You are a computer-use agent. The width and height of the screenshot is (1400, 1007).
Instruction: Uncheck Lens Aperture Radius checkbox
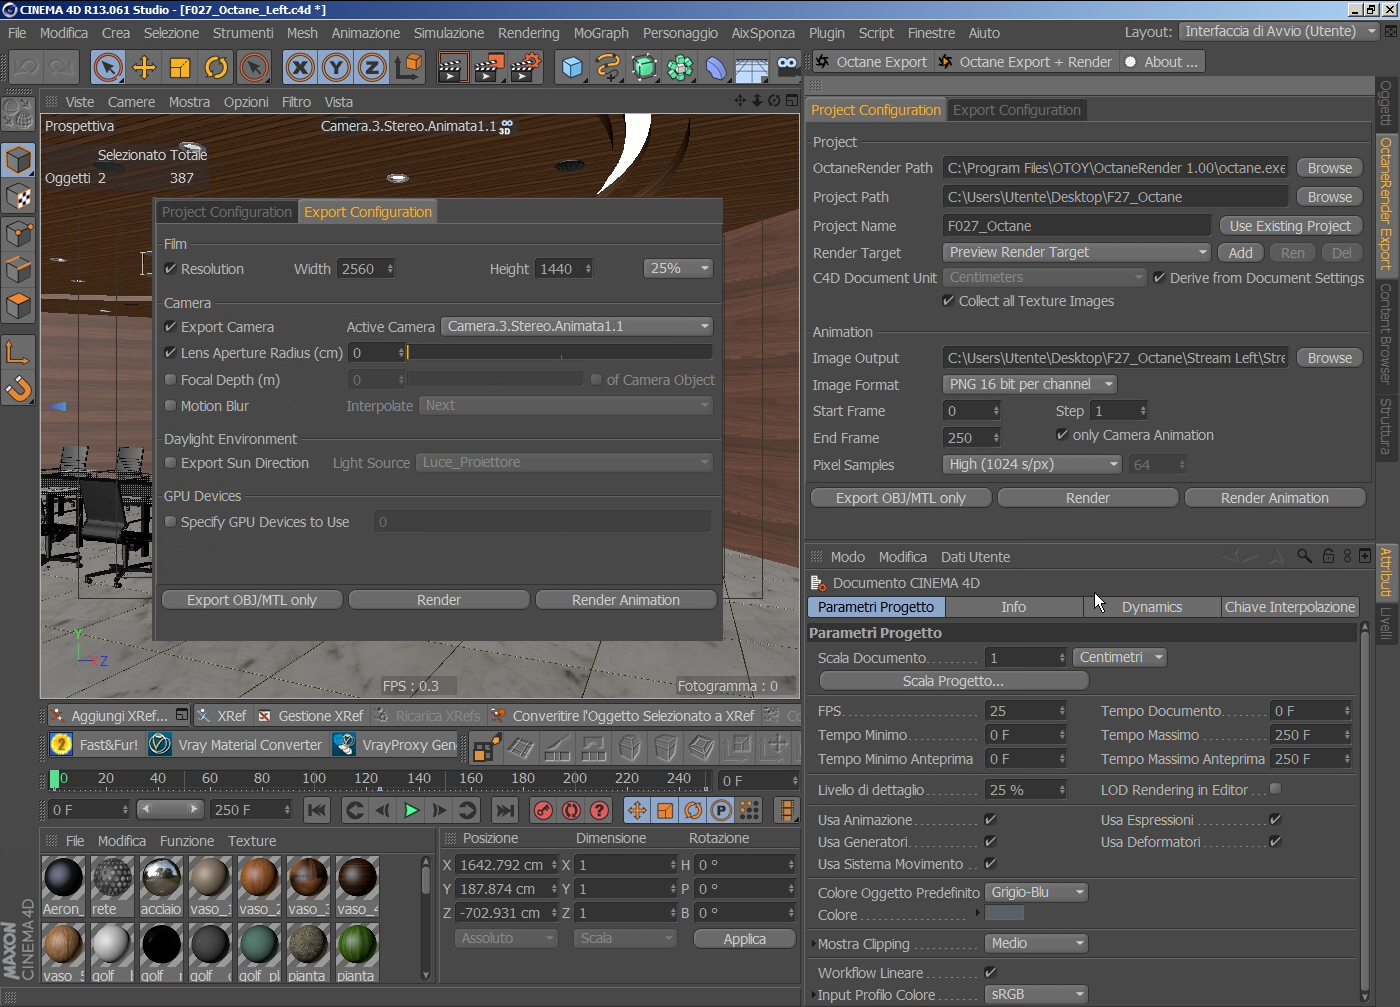tap(170, 353)
